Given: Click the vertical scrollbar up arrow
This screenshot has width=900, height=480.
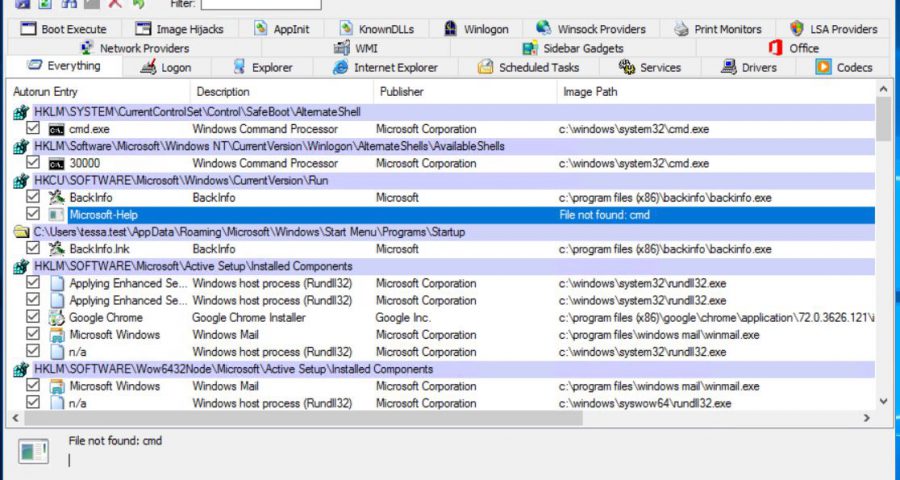Looking at the screenshot, I should tap(883, 90).
